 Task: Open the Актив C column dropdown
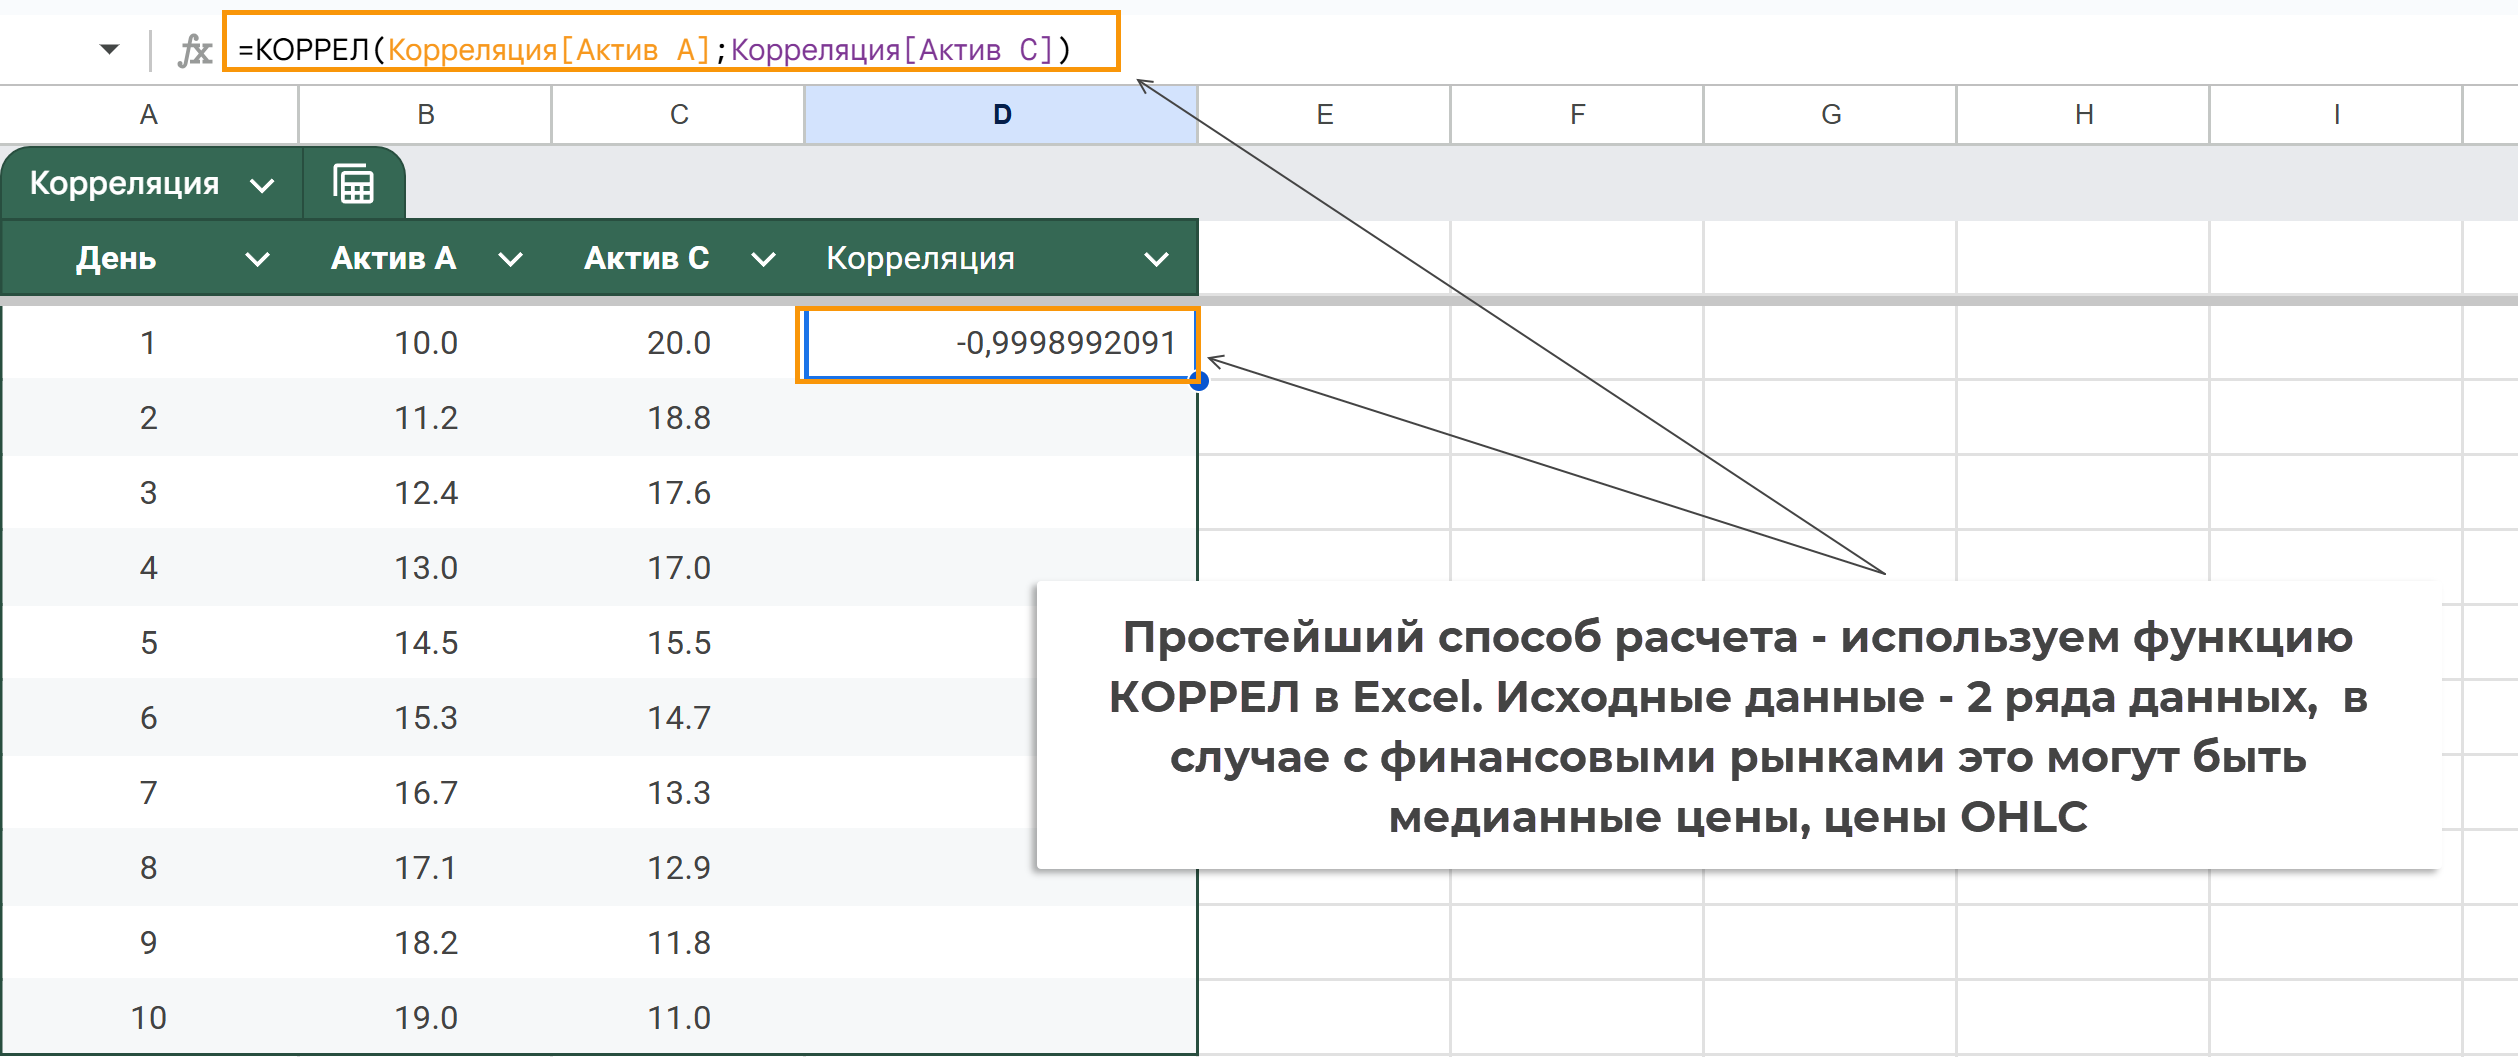click(x=763, y=260)
